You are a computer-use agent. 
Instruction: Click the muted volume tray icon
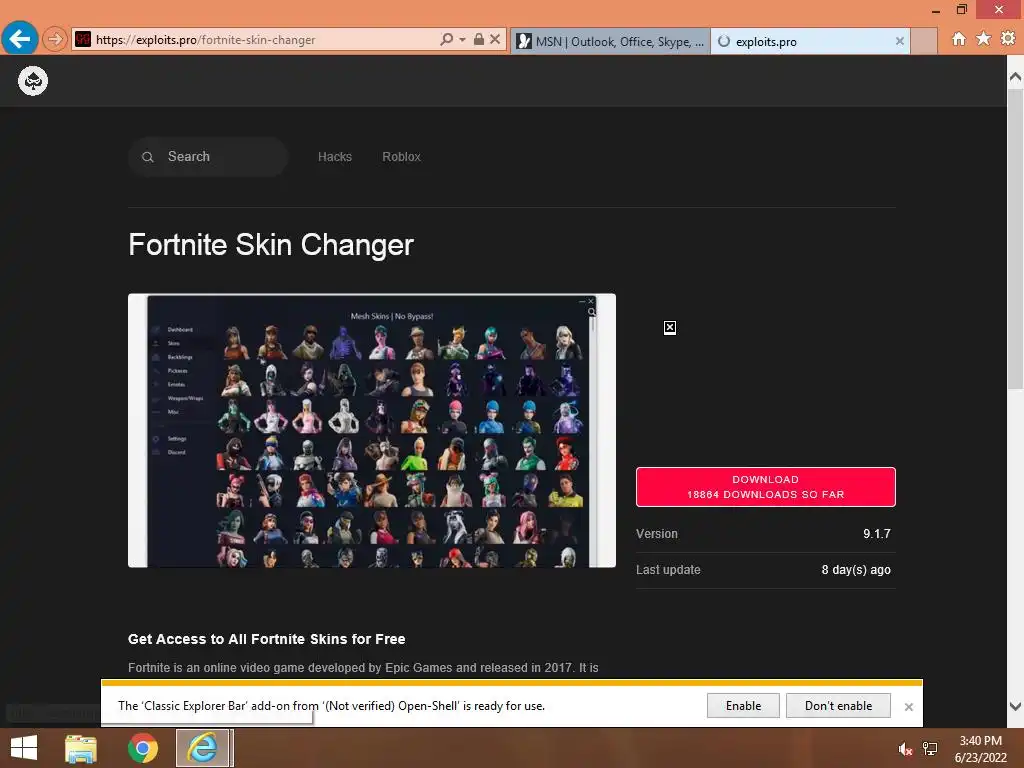[x=905, y=749]
